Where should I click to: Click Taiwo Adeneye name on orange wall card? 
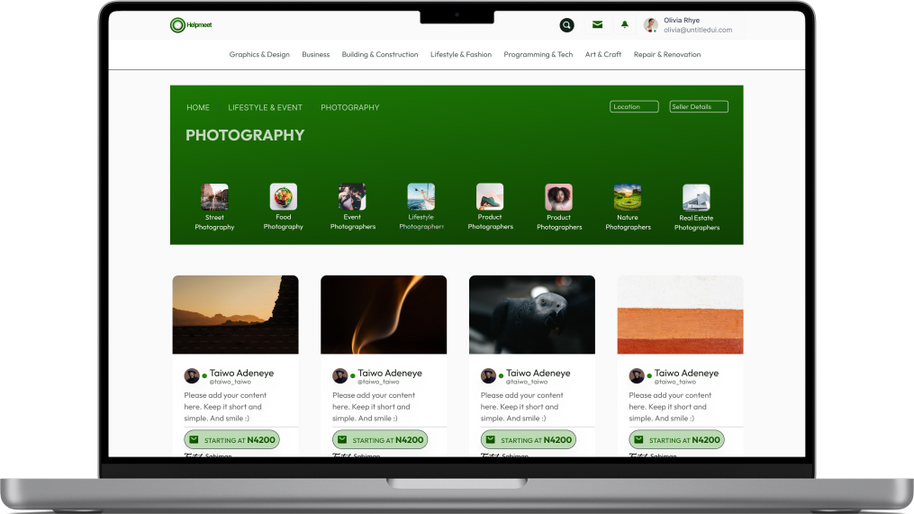[x=686, y=373]
